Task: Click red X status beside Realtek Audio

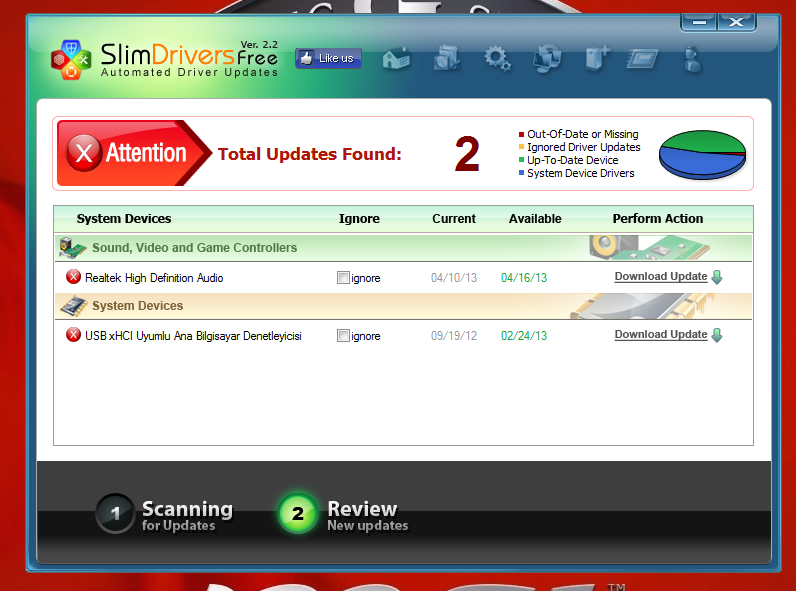Action: pyautogui.click(x=74, y=277)
